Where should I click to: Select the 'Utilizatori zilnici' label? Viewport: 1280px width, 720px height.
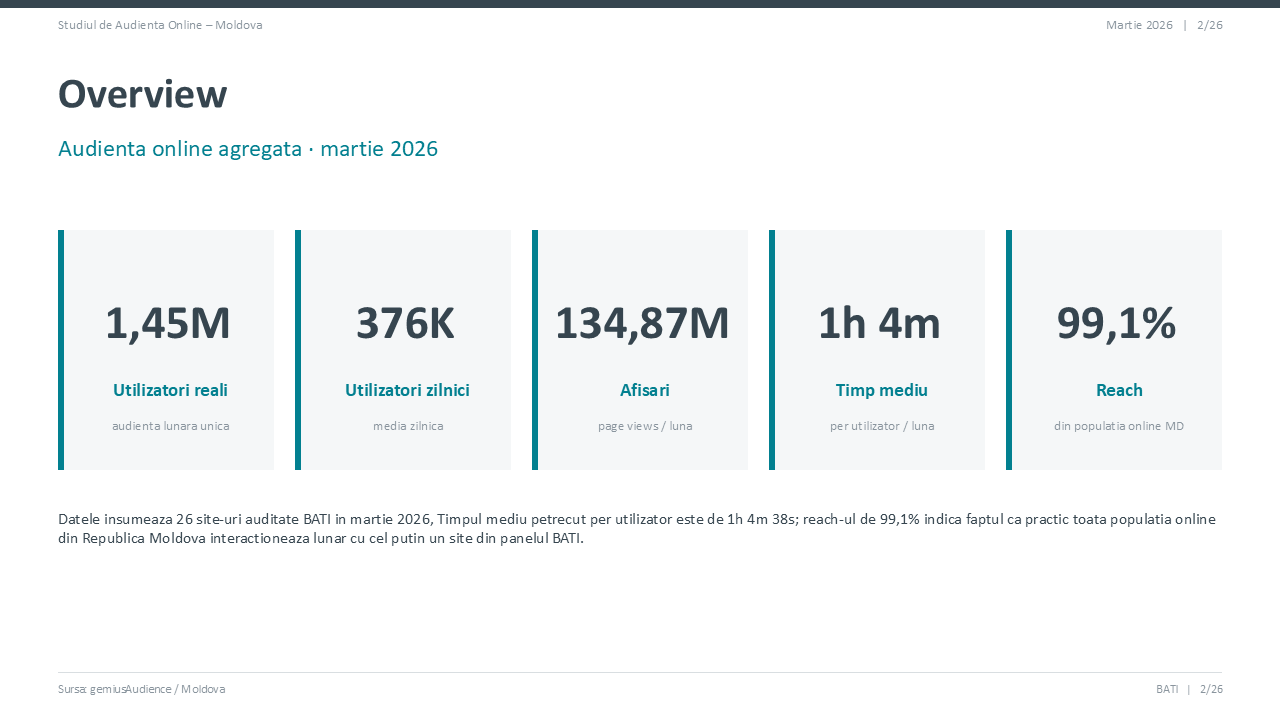click(x=407, y=390)
